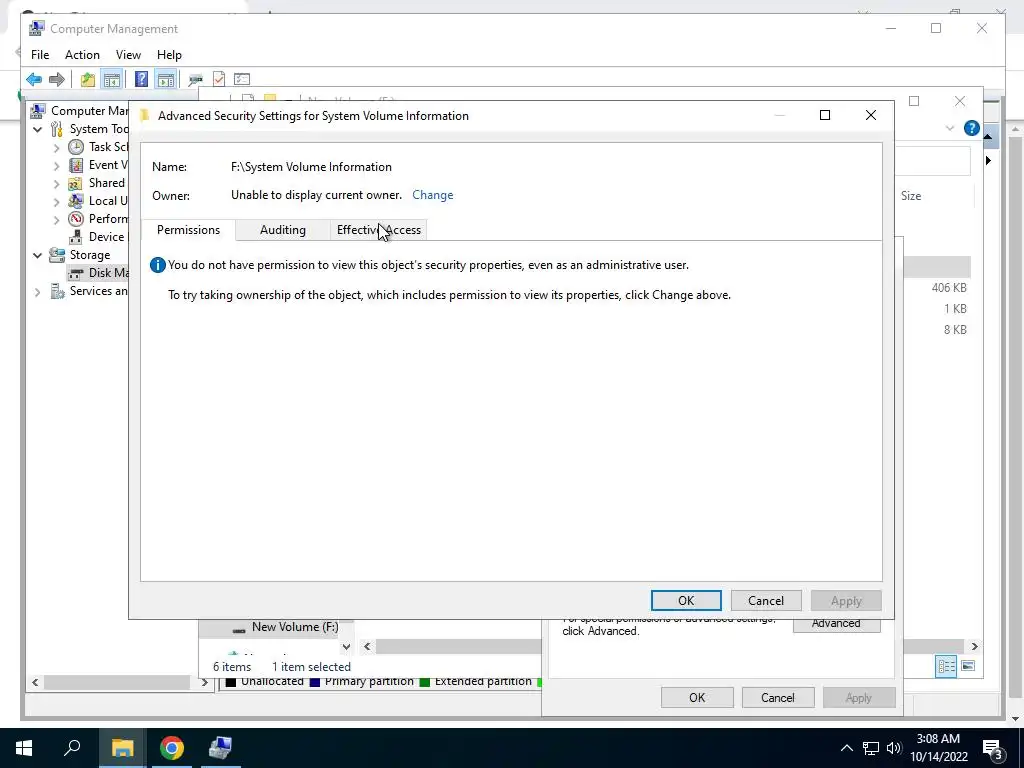Switch to the Permissions tab

188,230
